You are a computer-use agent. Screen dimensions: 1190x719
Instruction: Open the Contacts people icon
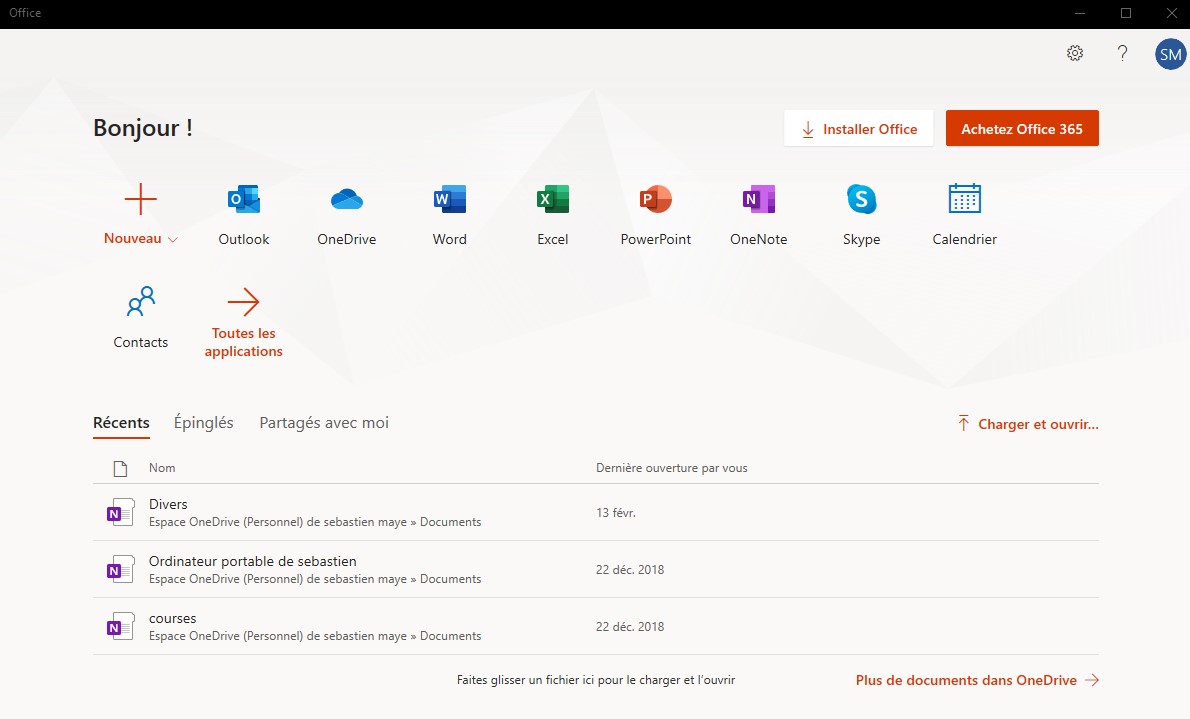pos(140,301)
